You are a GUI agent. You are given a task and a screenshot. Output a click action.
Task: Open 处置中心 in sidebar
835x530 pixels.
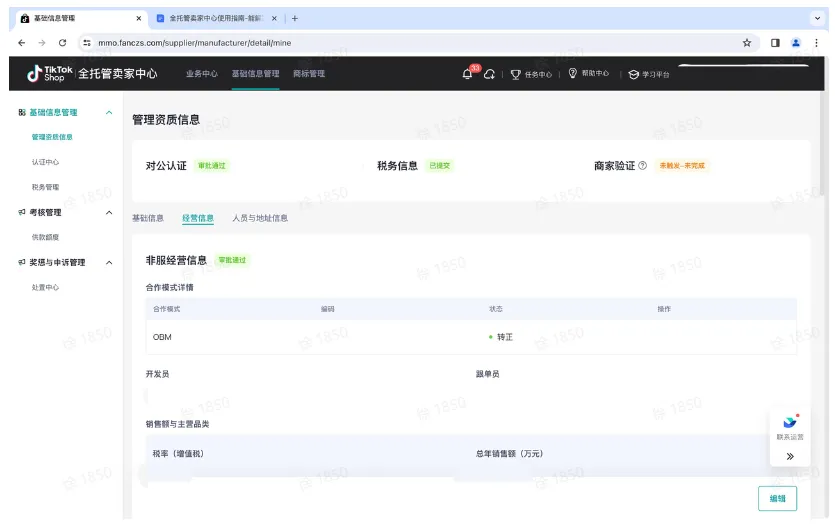[x=45, y=287]
